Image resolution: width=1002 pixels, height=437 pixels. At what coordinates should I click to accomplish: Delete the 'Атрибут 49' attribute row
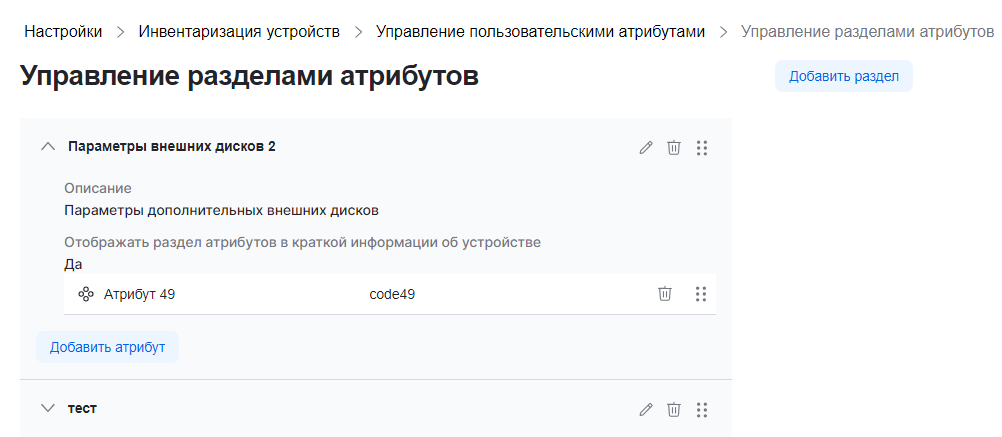[665, 294]
